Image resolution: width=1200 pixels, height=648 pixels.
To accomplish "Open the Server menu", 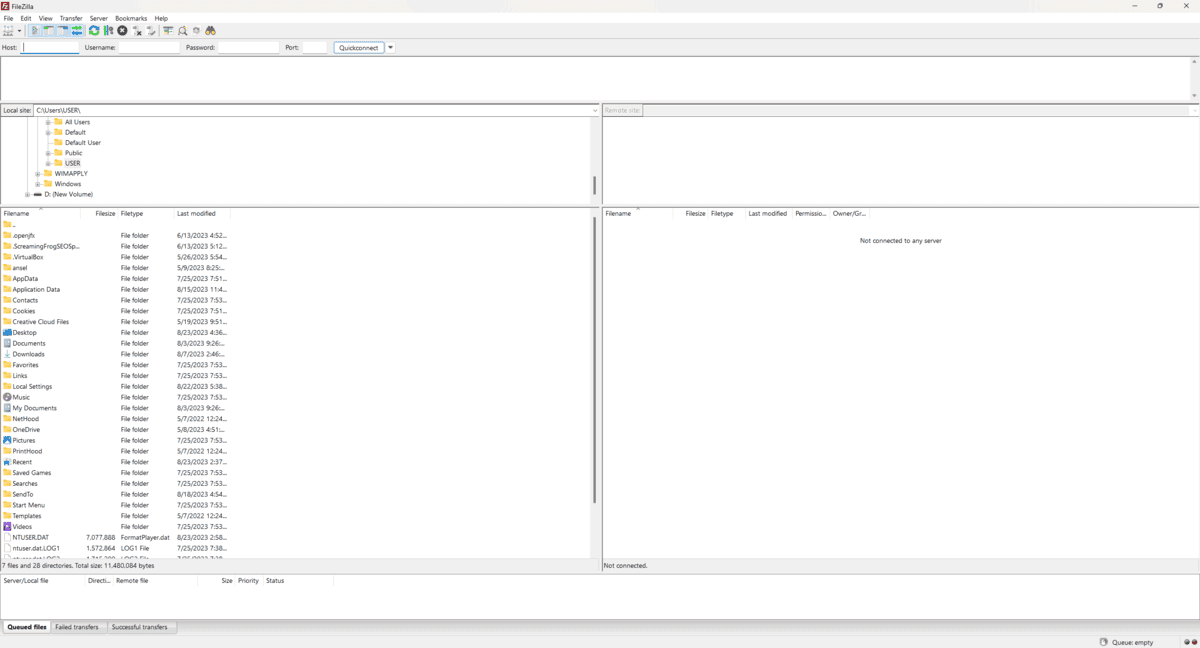I will [x=98, y=18].
